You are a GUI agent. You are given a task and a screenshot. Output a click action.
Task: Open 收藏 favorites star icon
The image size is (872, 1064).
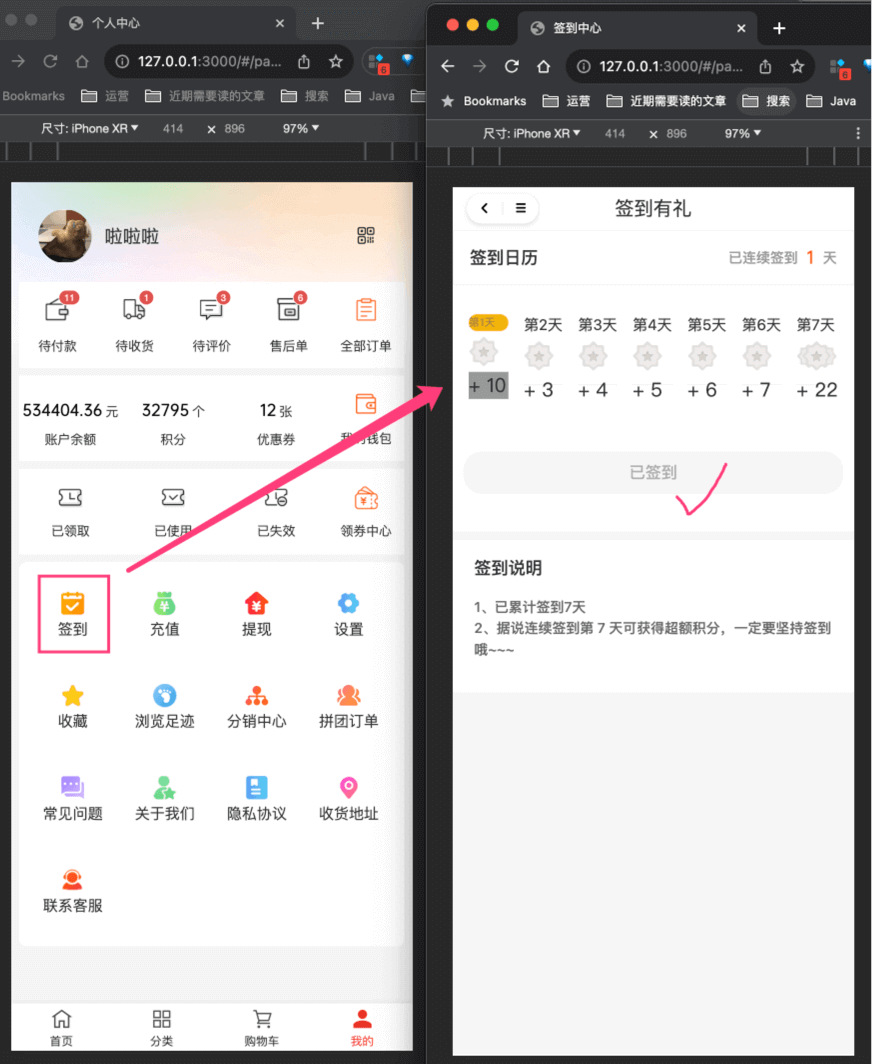73,696
